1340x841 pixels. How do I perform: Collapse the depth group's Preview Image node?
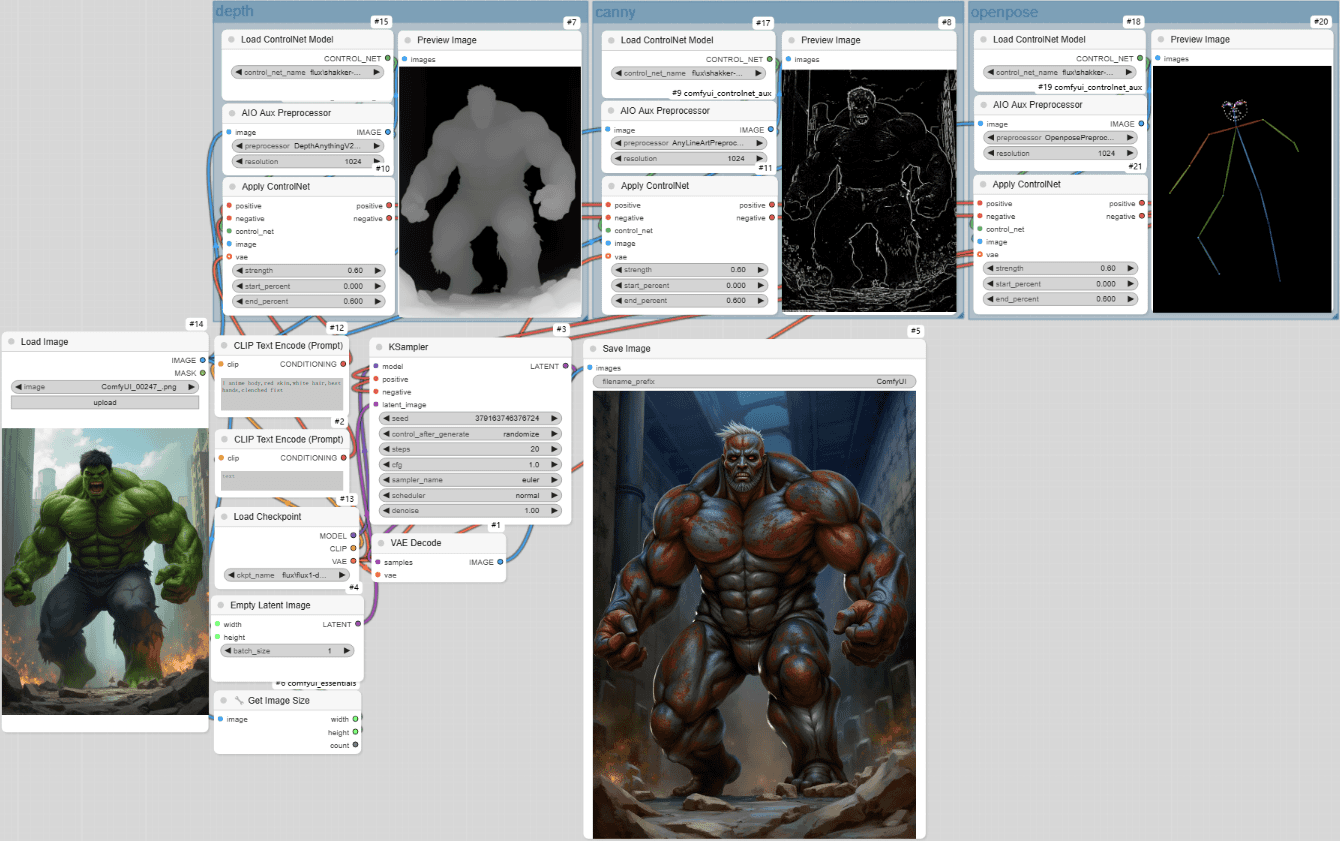[x=407, y=41]
